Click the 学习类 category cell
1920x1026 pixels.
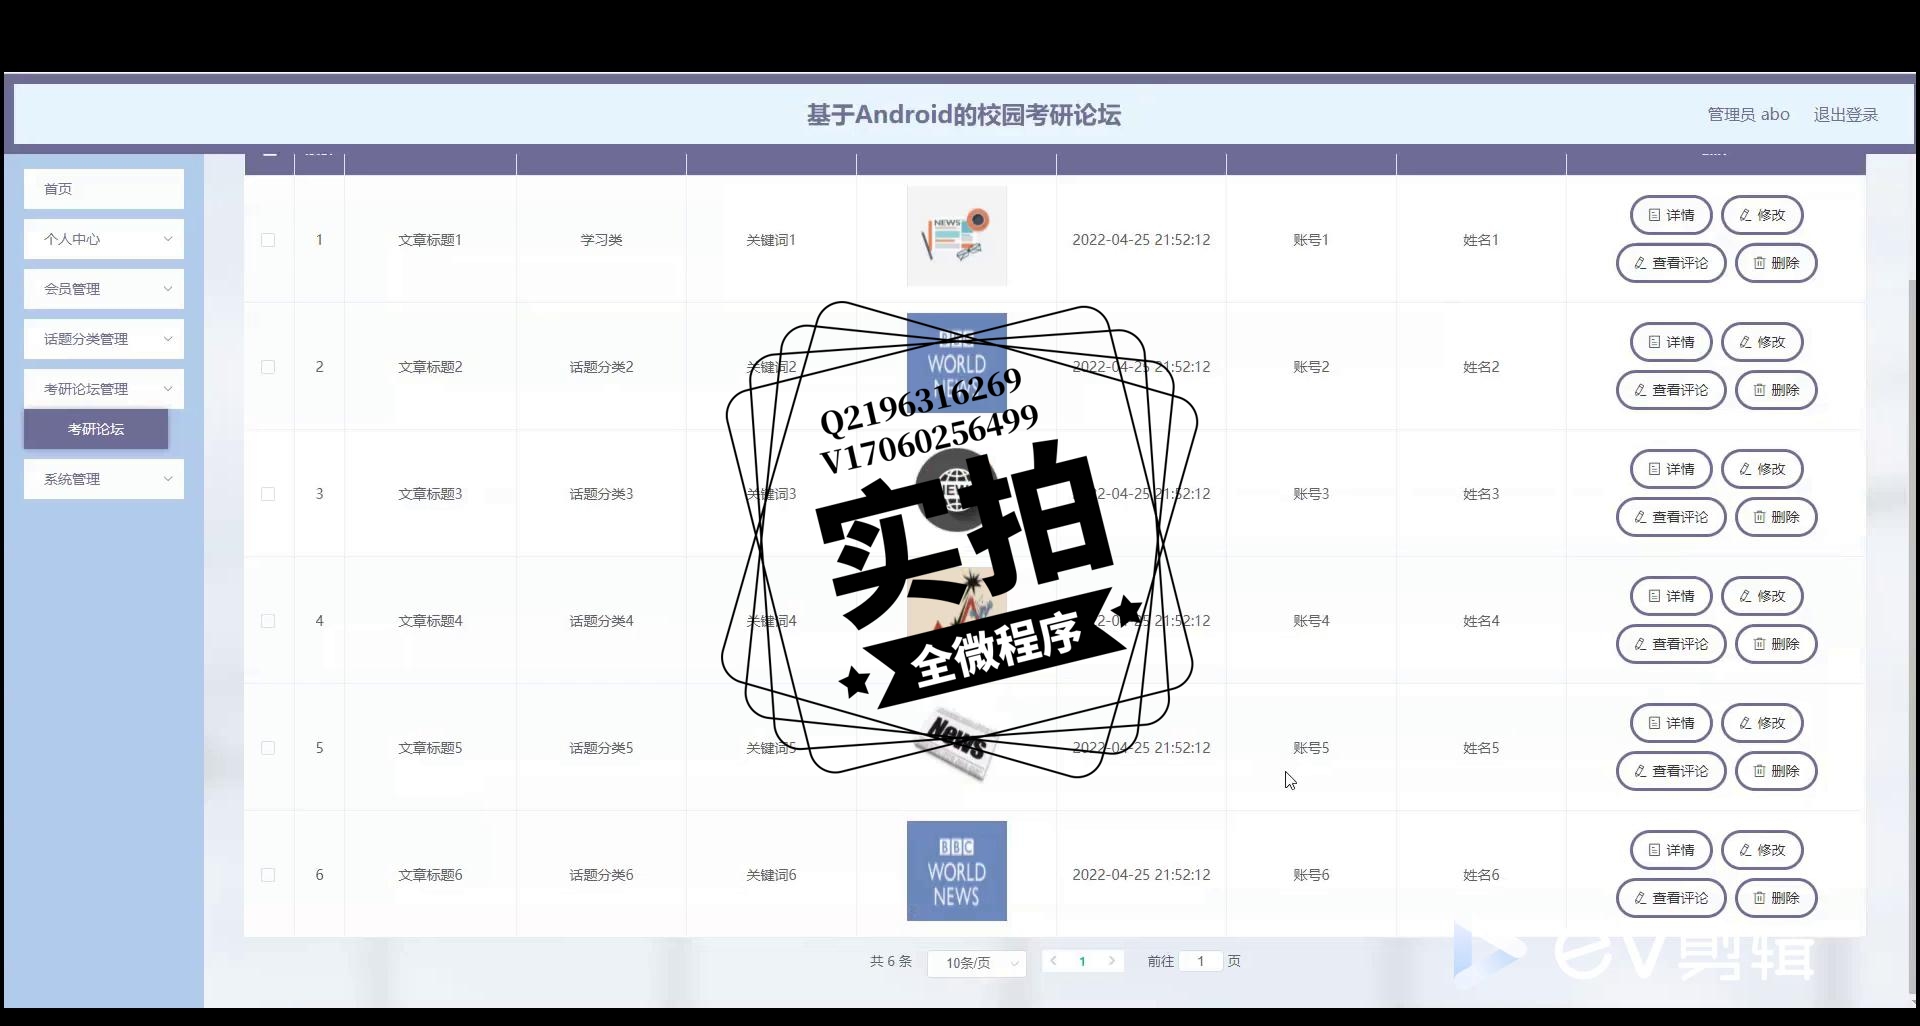tap(601, 240)
